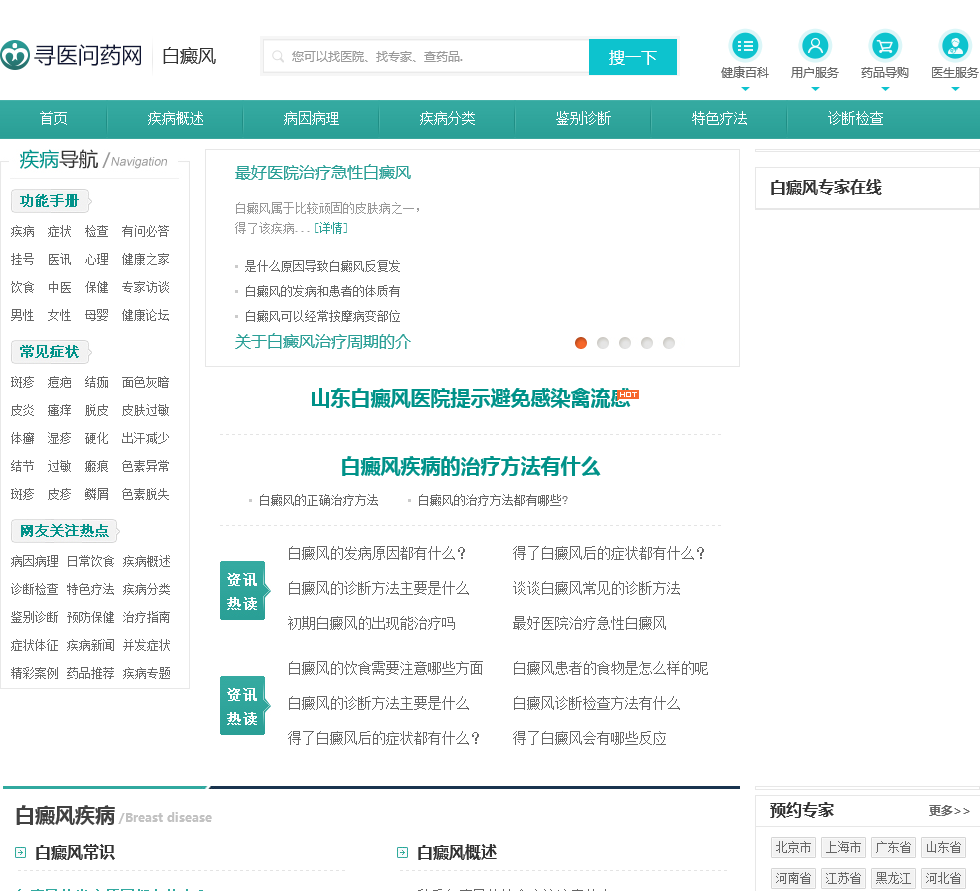The image size is (980, 891).
Task: Switch to the third carousel slide dot
Action: (x=625, y=343)
